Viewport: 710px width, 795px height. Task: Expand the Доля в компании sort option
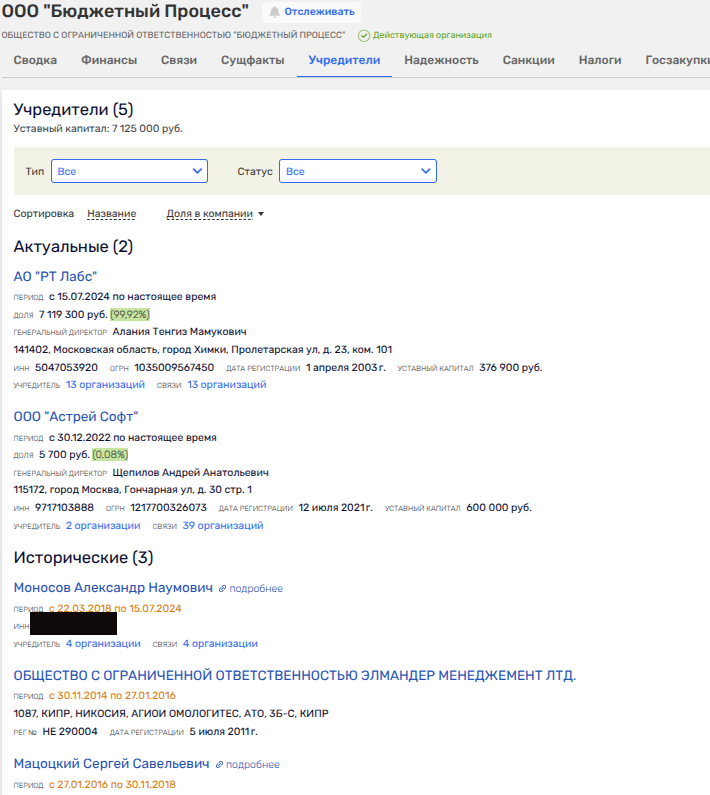[x=215, y=214]
